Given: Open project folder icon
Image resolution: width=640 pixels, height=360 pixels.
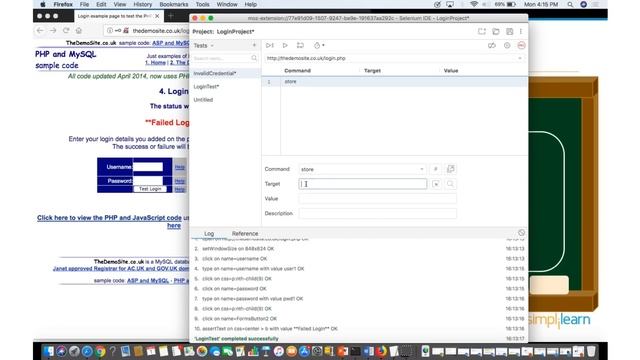Looking at the screenshot, I should coord(496,31).
